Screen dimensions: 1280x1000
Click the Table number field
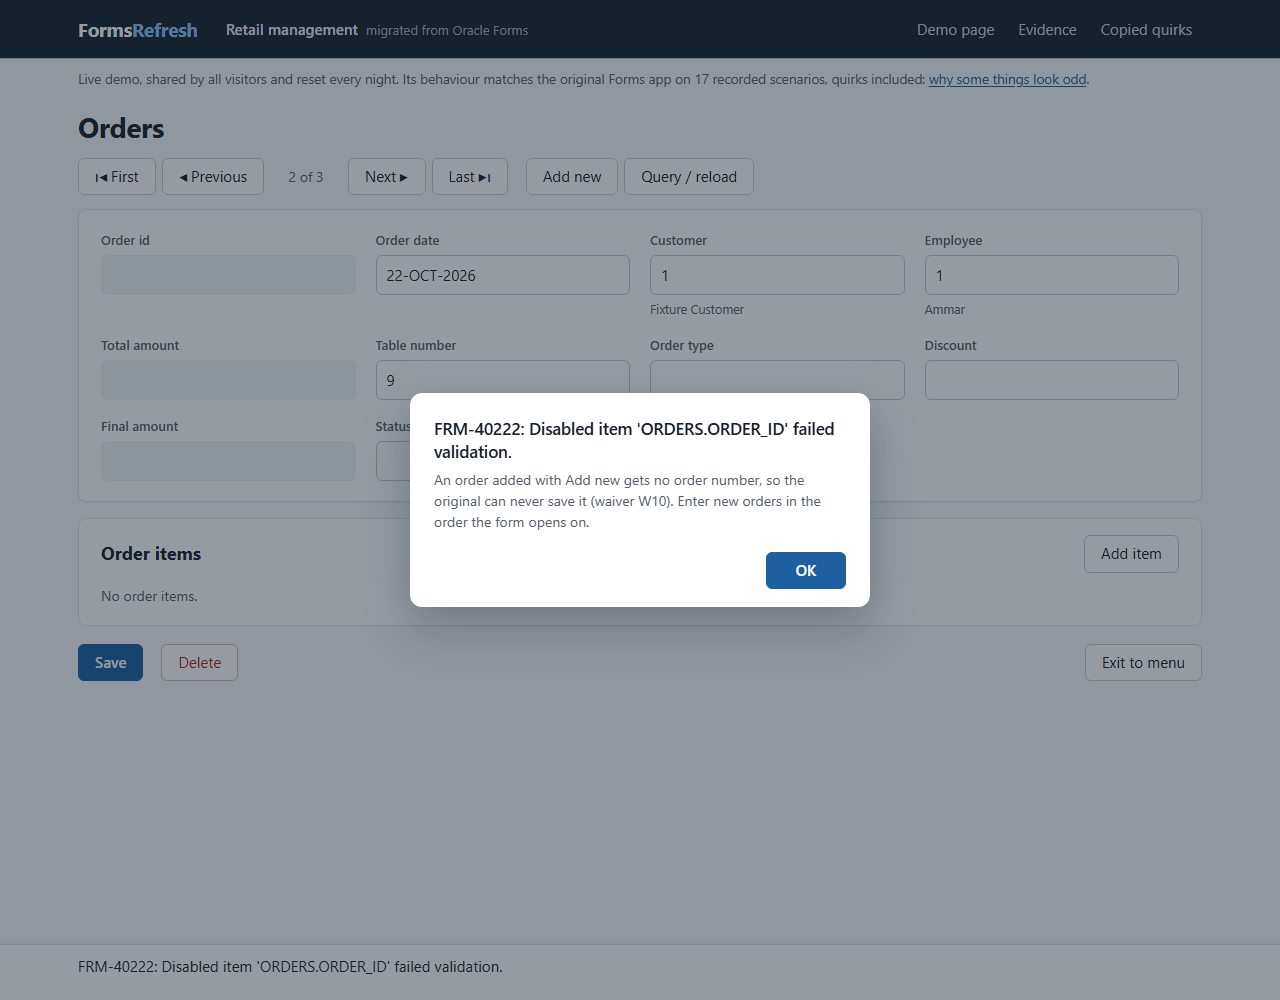tap(503, 378)
